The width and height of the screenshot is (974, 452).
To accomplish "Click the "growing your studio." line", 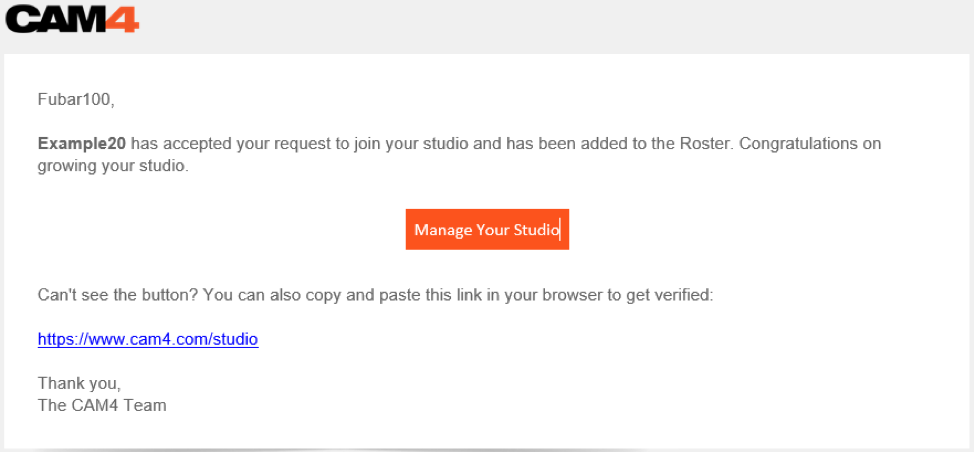I will tap(112, 165).
